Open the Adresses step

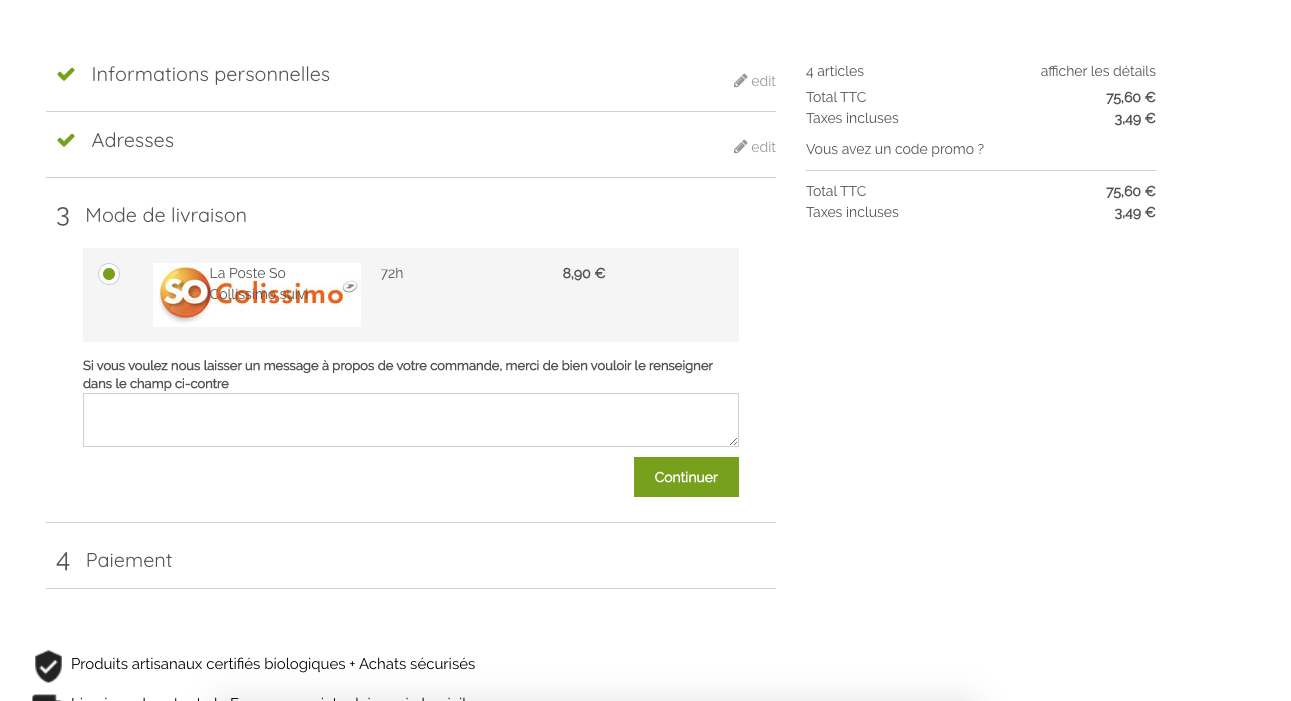tap(132, 141)
